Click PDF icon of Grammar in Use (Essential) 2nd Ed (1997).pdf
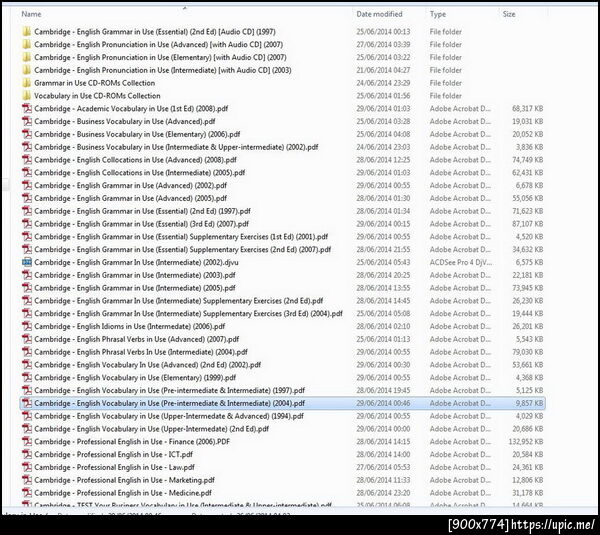The height and width of the screenshot is (535, 600). coord(27,211)
